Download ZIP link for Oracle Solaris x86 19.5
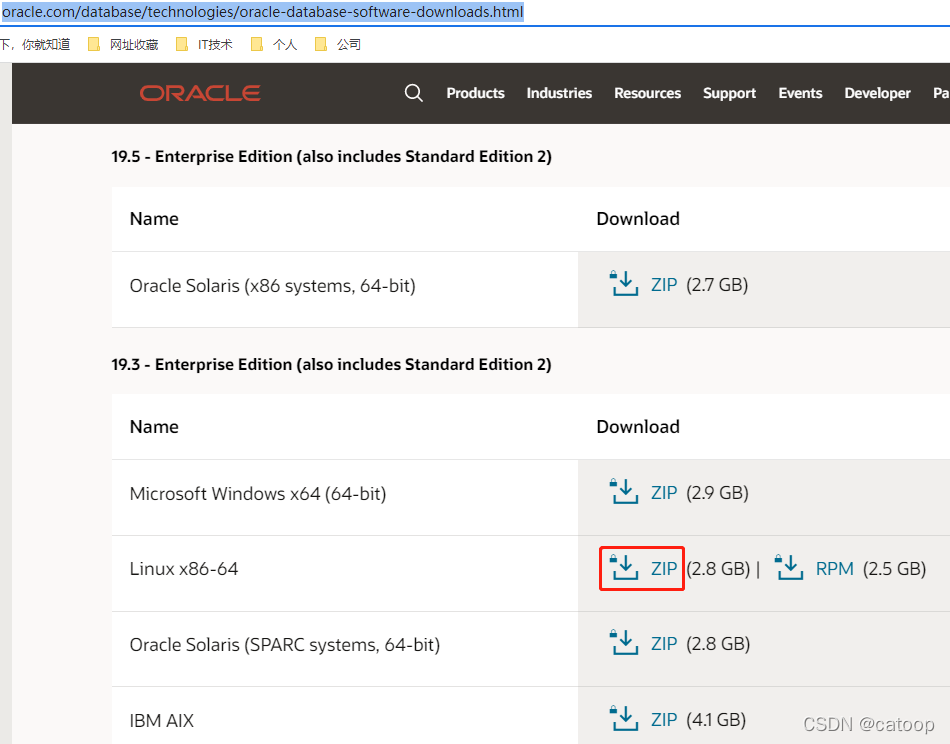This screenshot has height=744, width=950. click(664, 285)
